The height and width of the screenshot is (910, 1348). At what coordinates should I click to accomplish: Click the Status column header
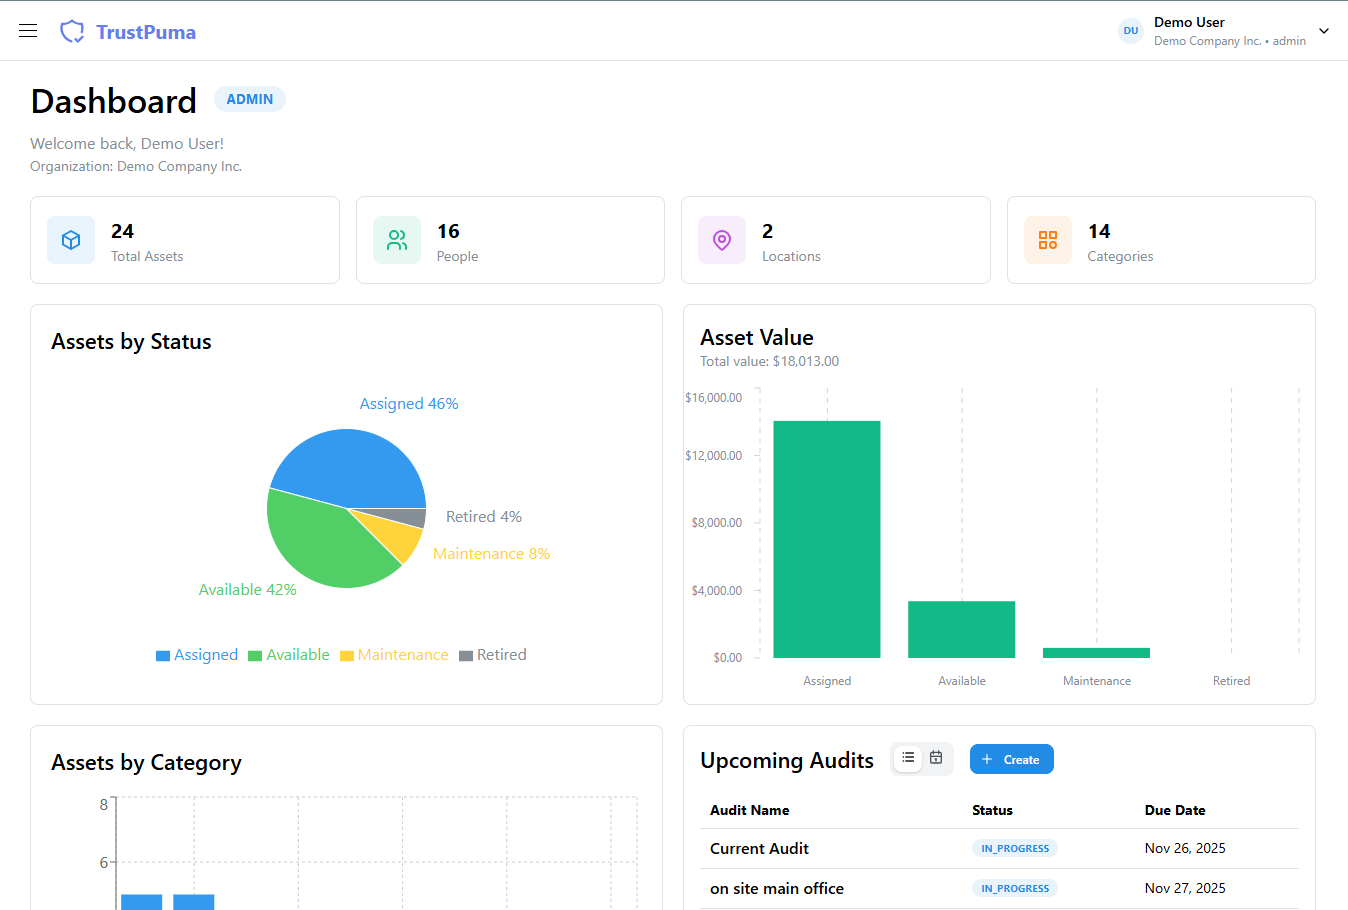(x=992, y=810)
